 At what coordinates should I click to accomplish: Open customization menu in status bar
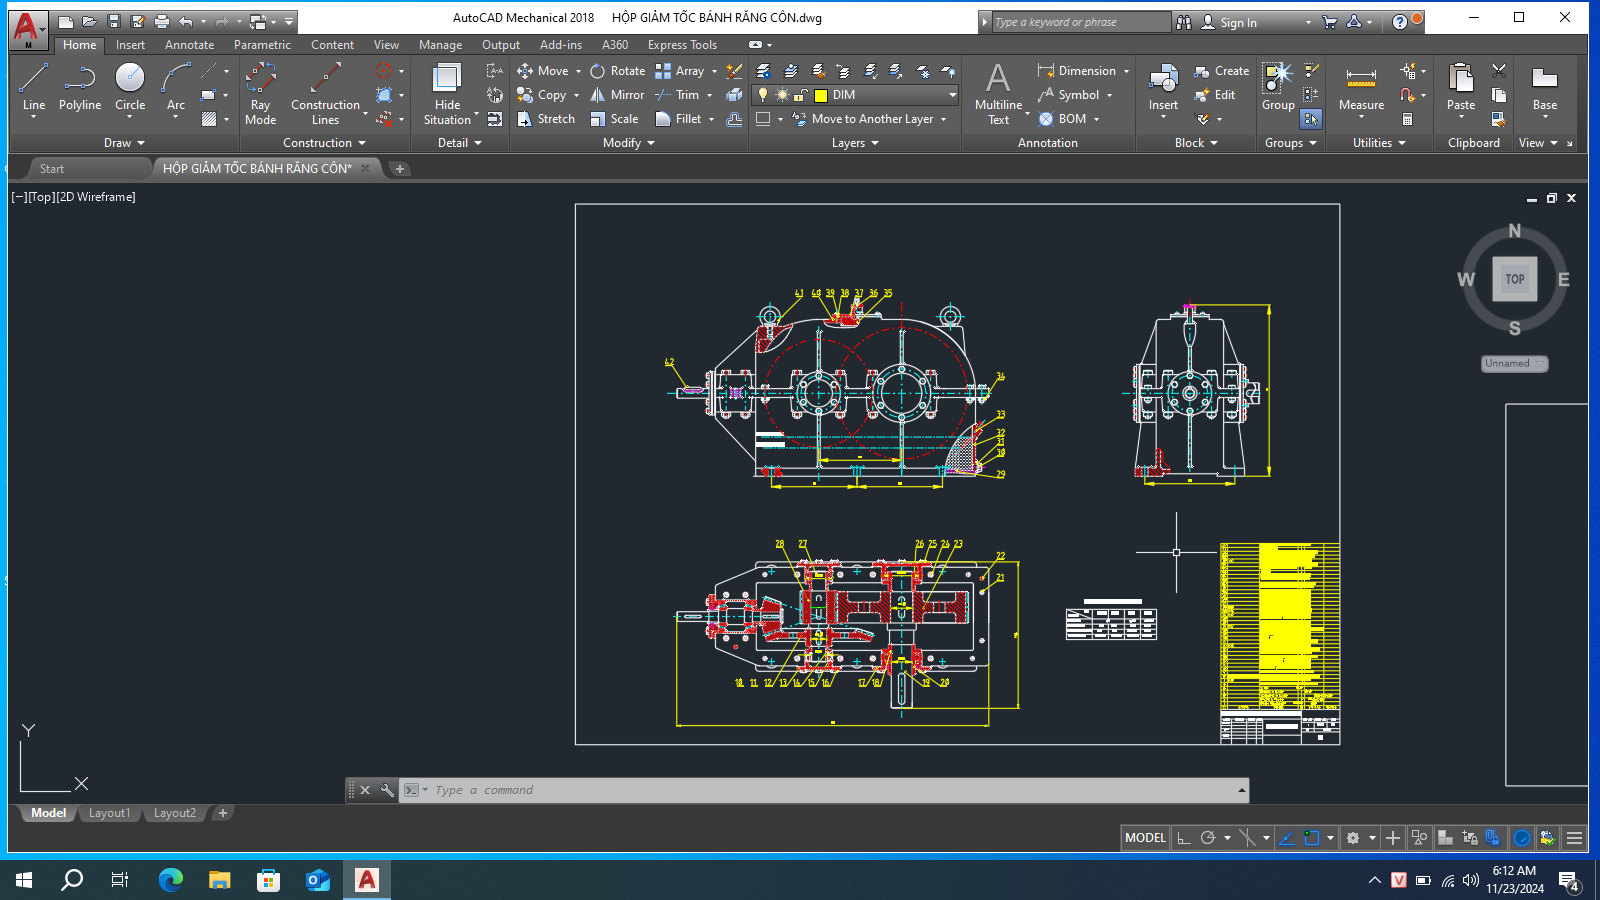(1574, 838)
